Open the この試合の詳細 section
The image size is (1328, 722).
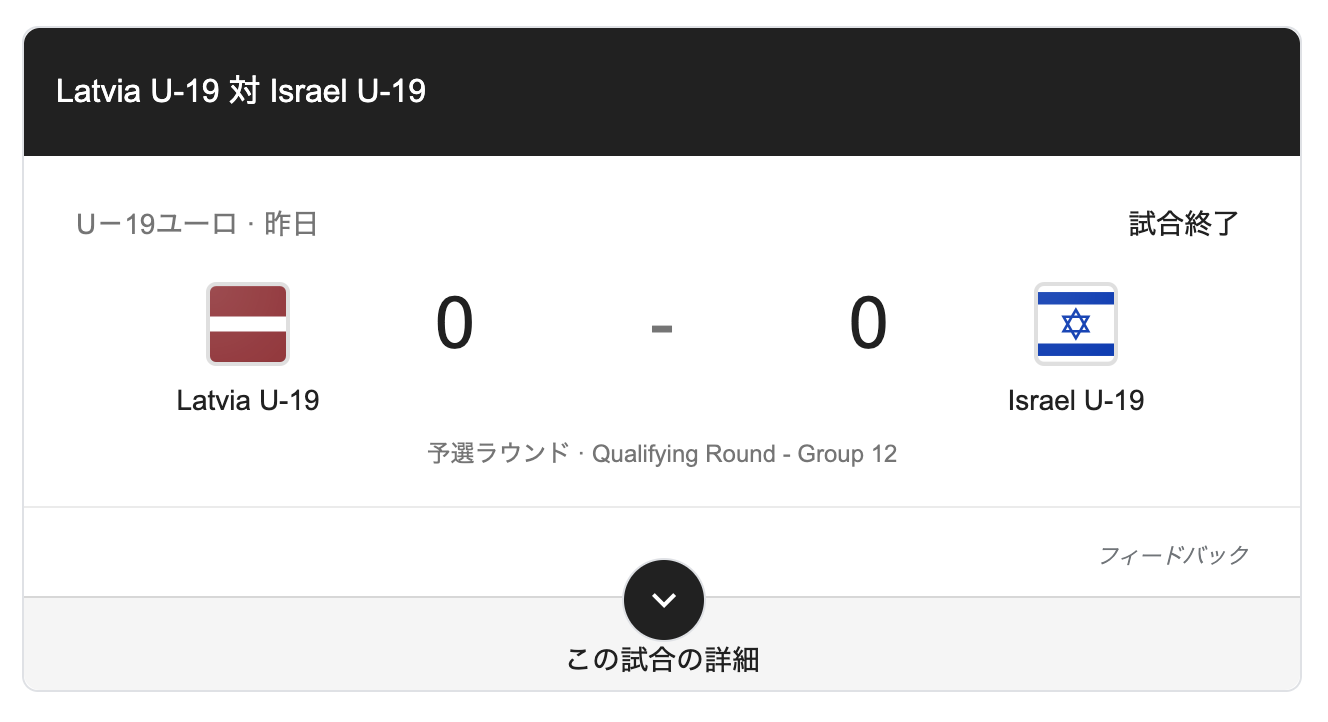(663, 660)
